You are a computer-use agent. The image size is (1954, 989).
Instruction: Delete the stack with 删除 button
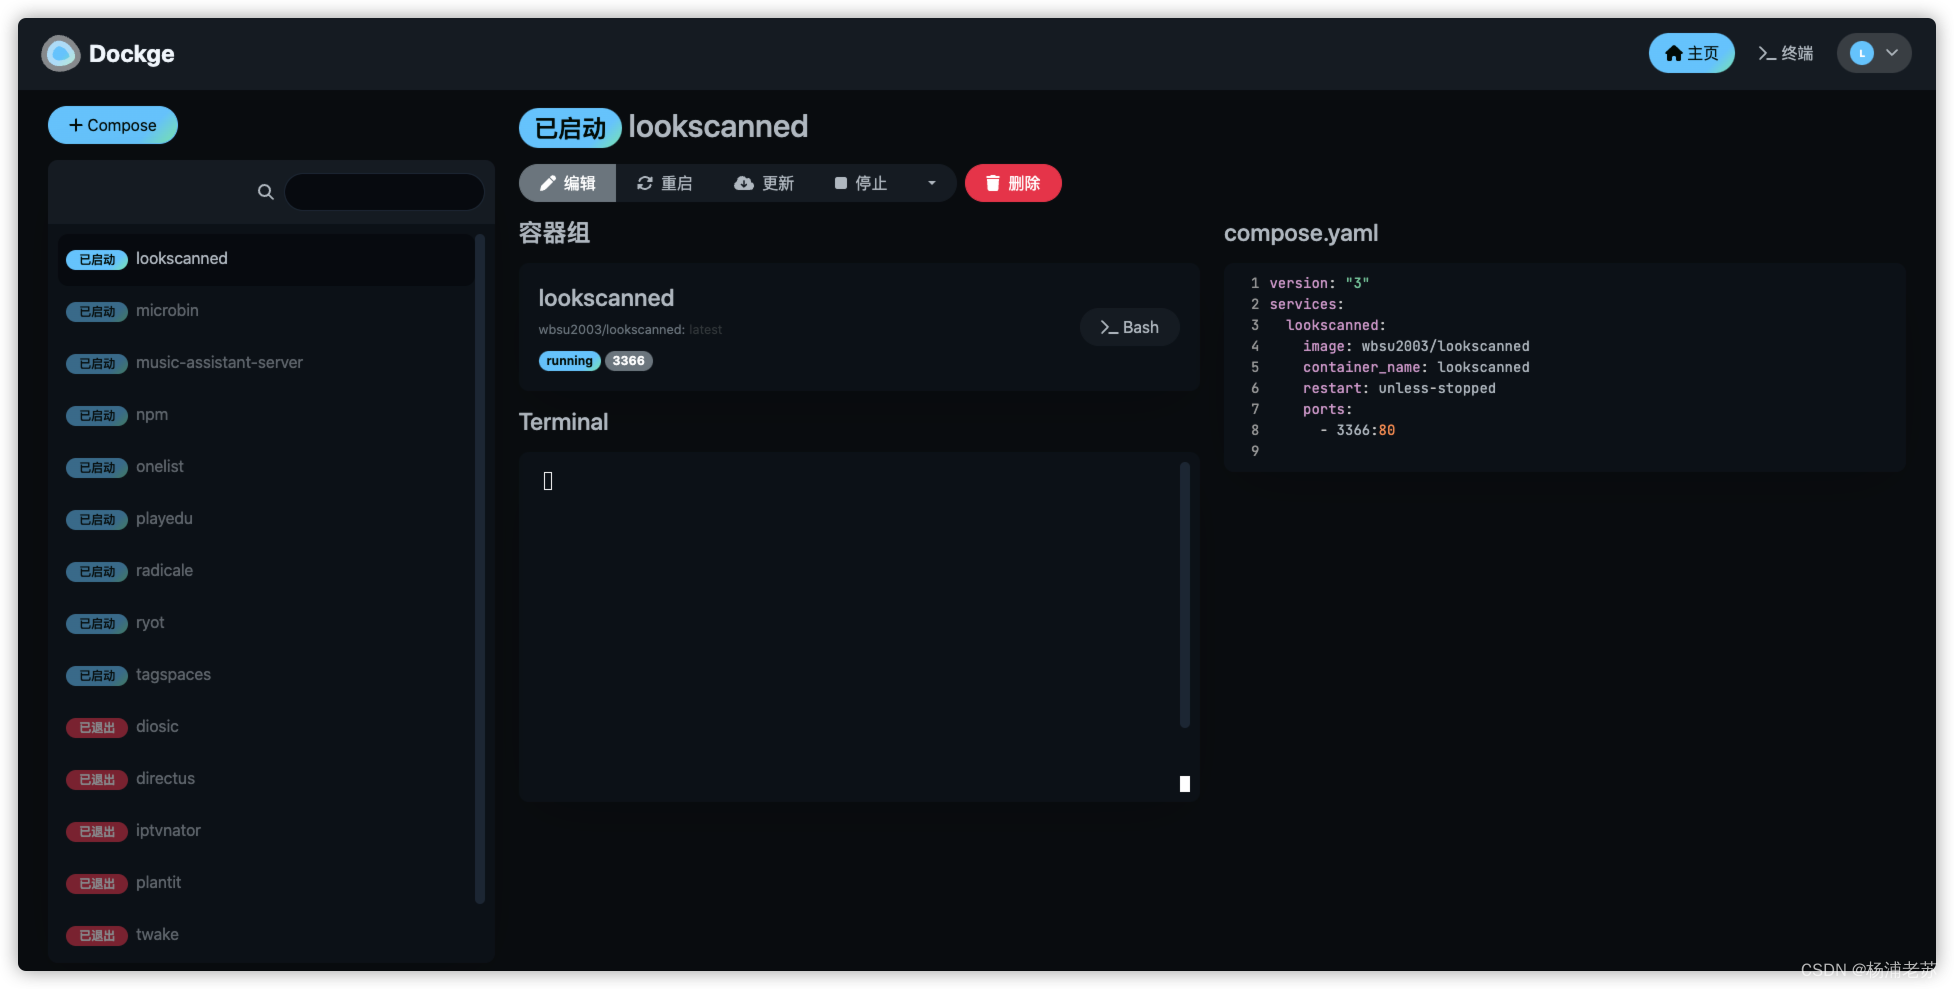(x=1013, y=183)
